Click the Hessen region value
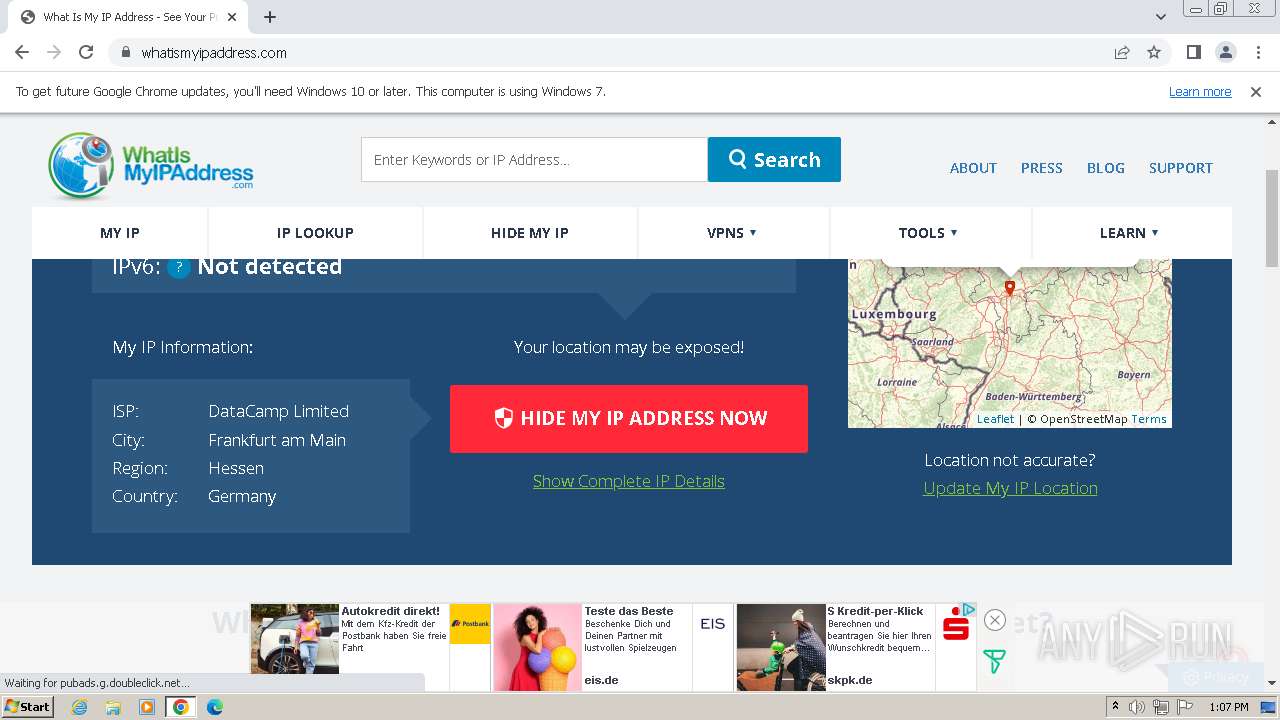1280x720 pixels. pyautogui.click(x=236, y=468)
